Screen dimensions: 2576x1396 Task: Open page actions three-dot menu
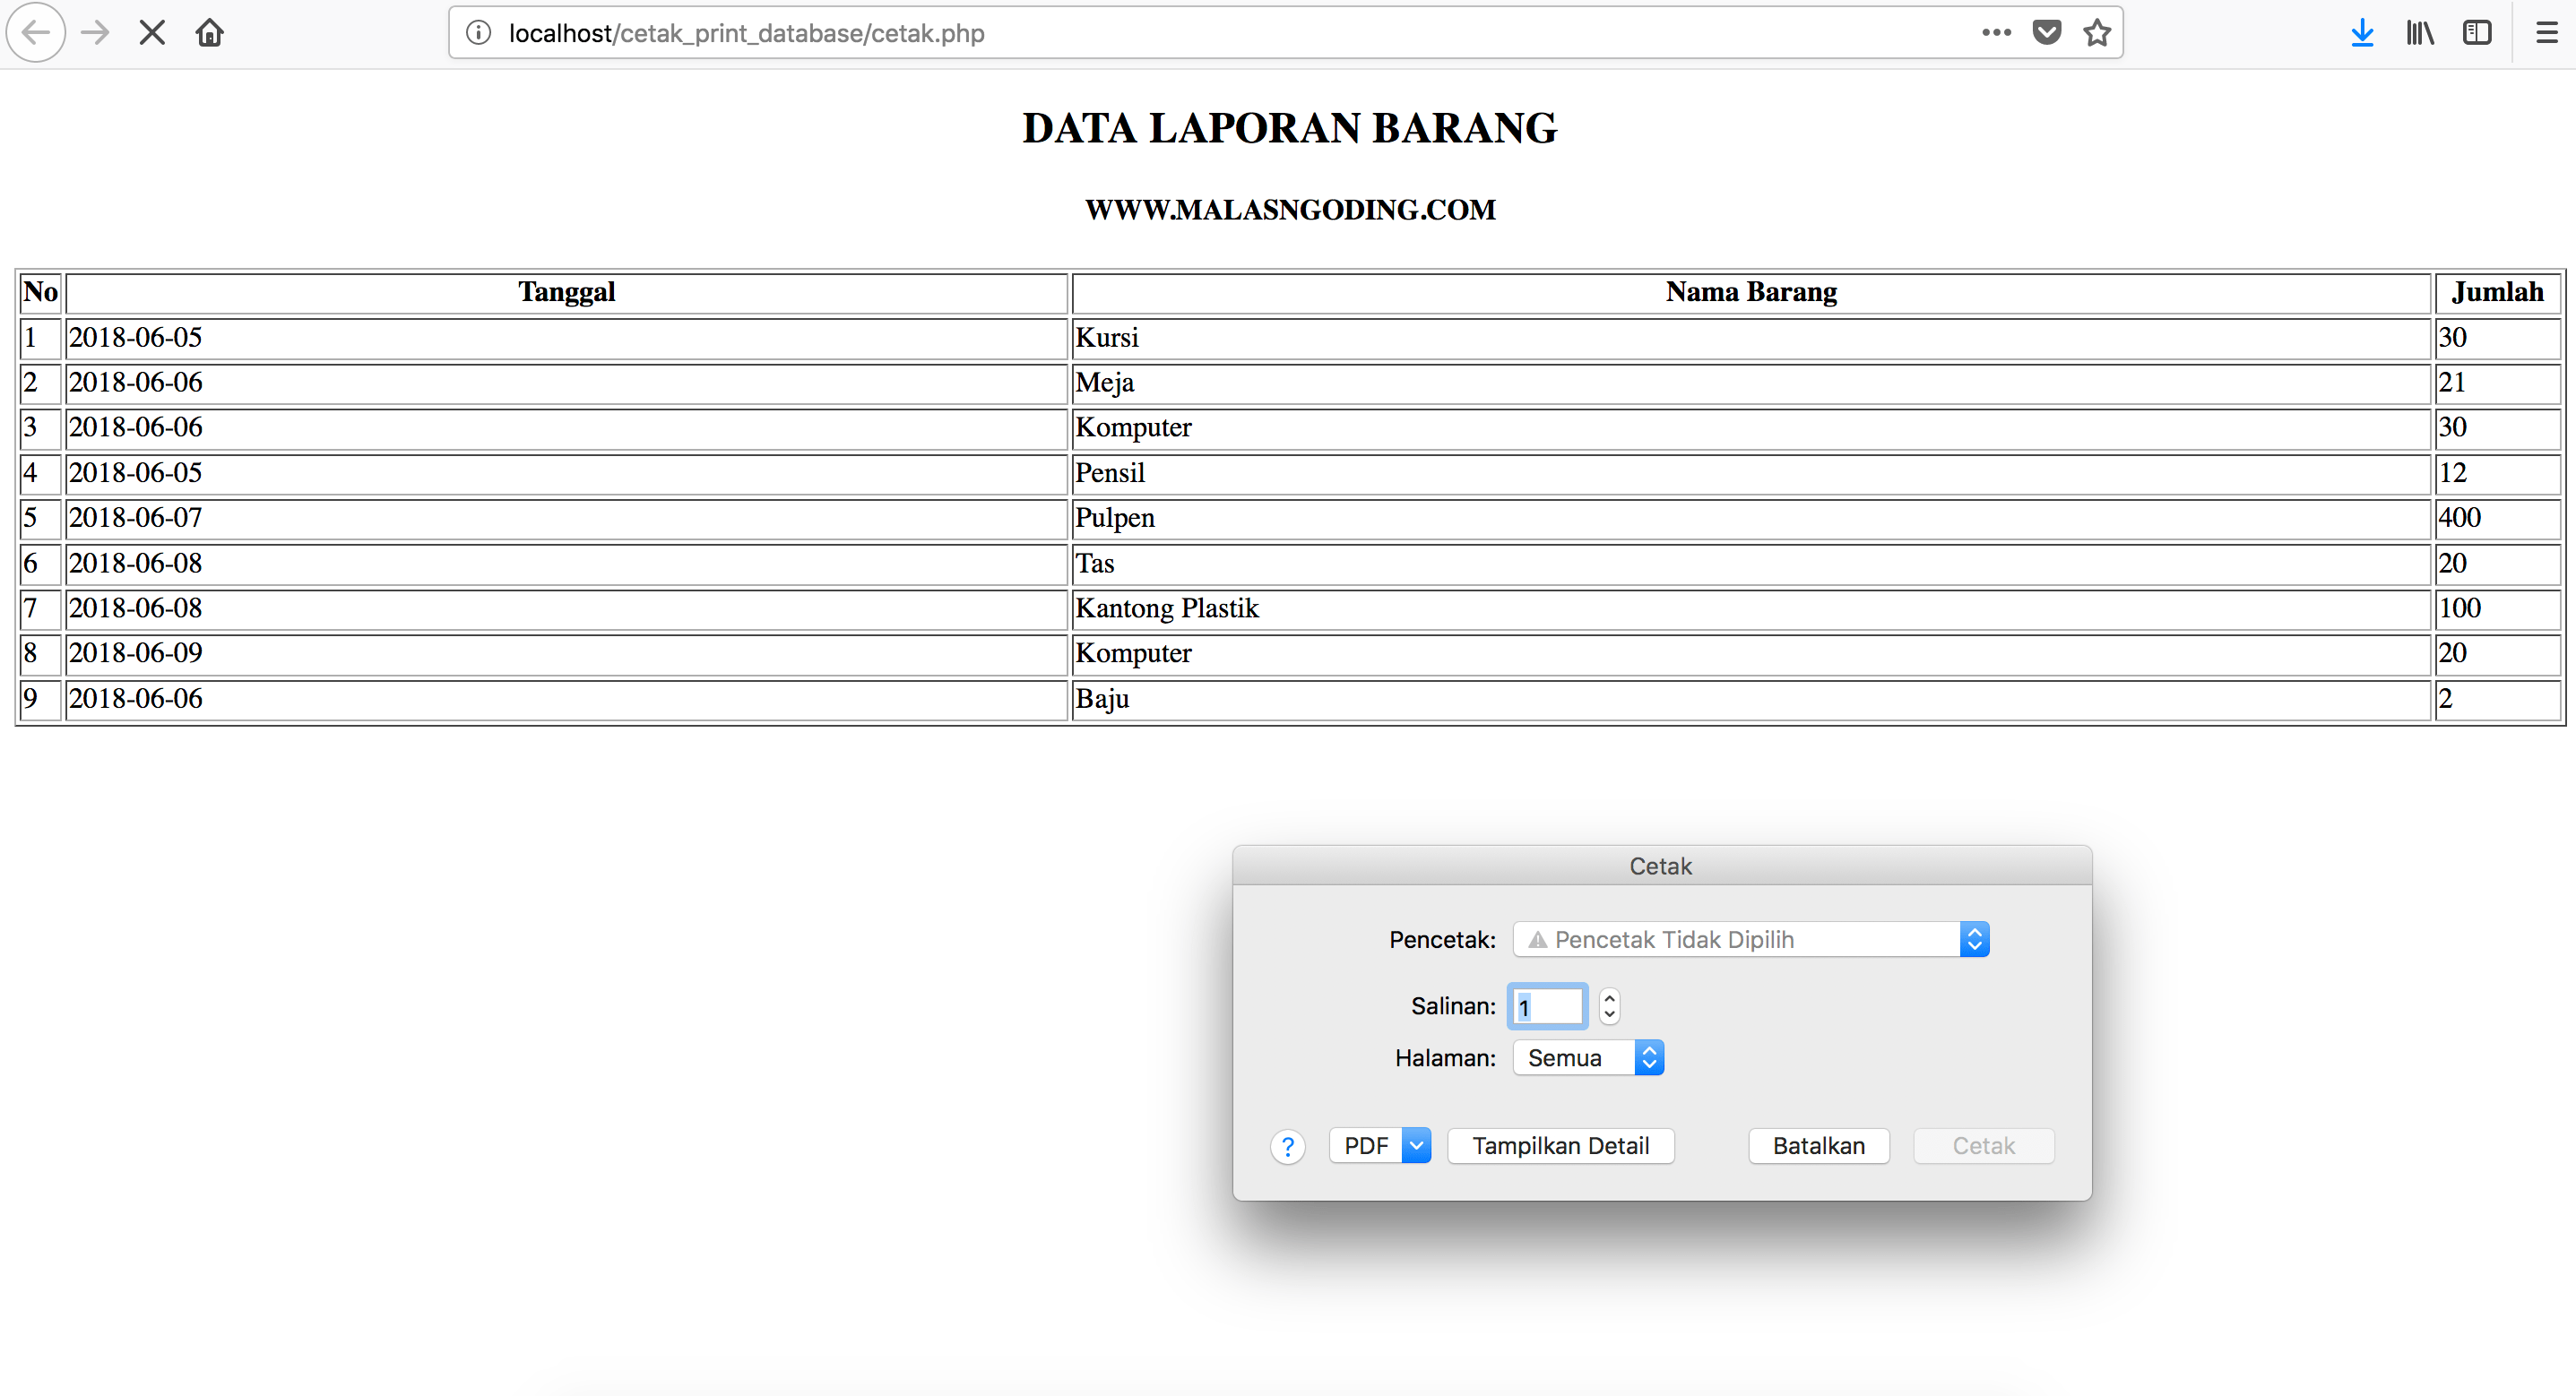point(1996,33)
